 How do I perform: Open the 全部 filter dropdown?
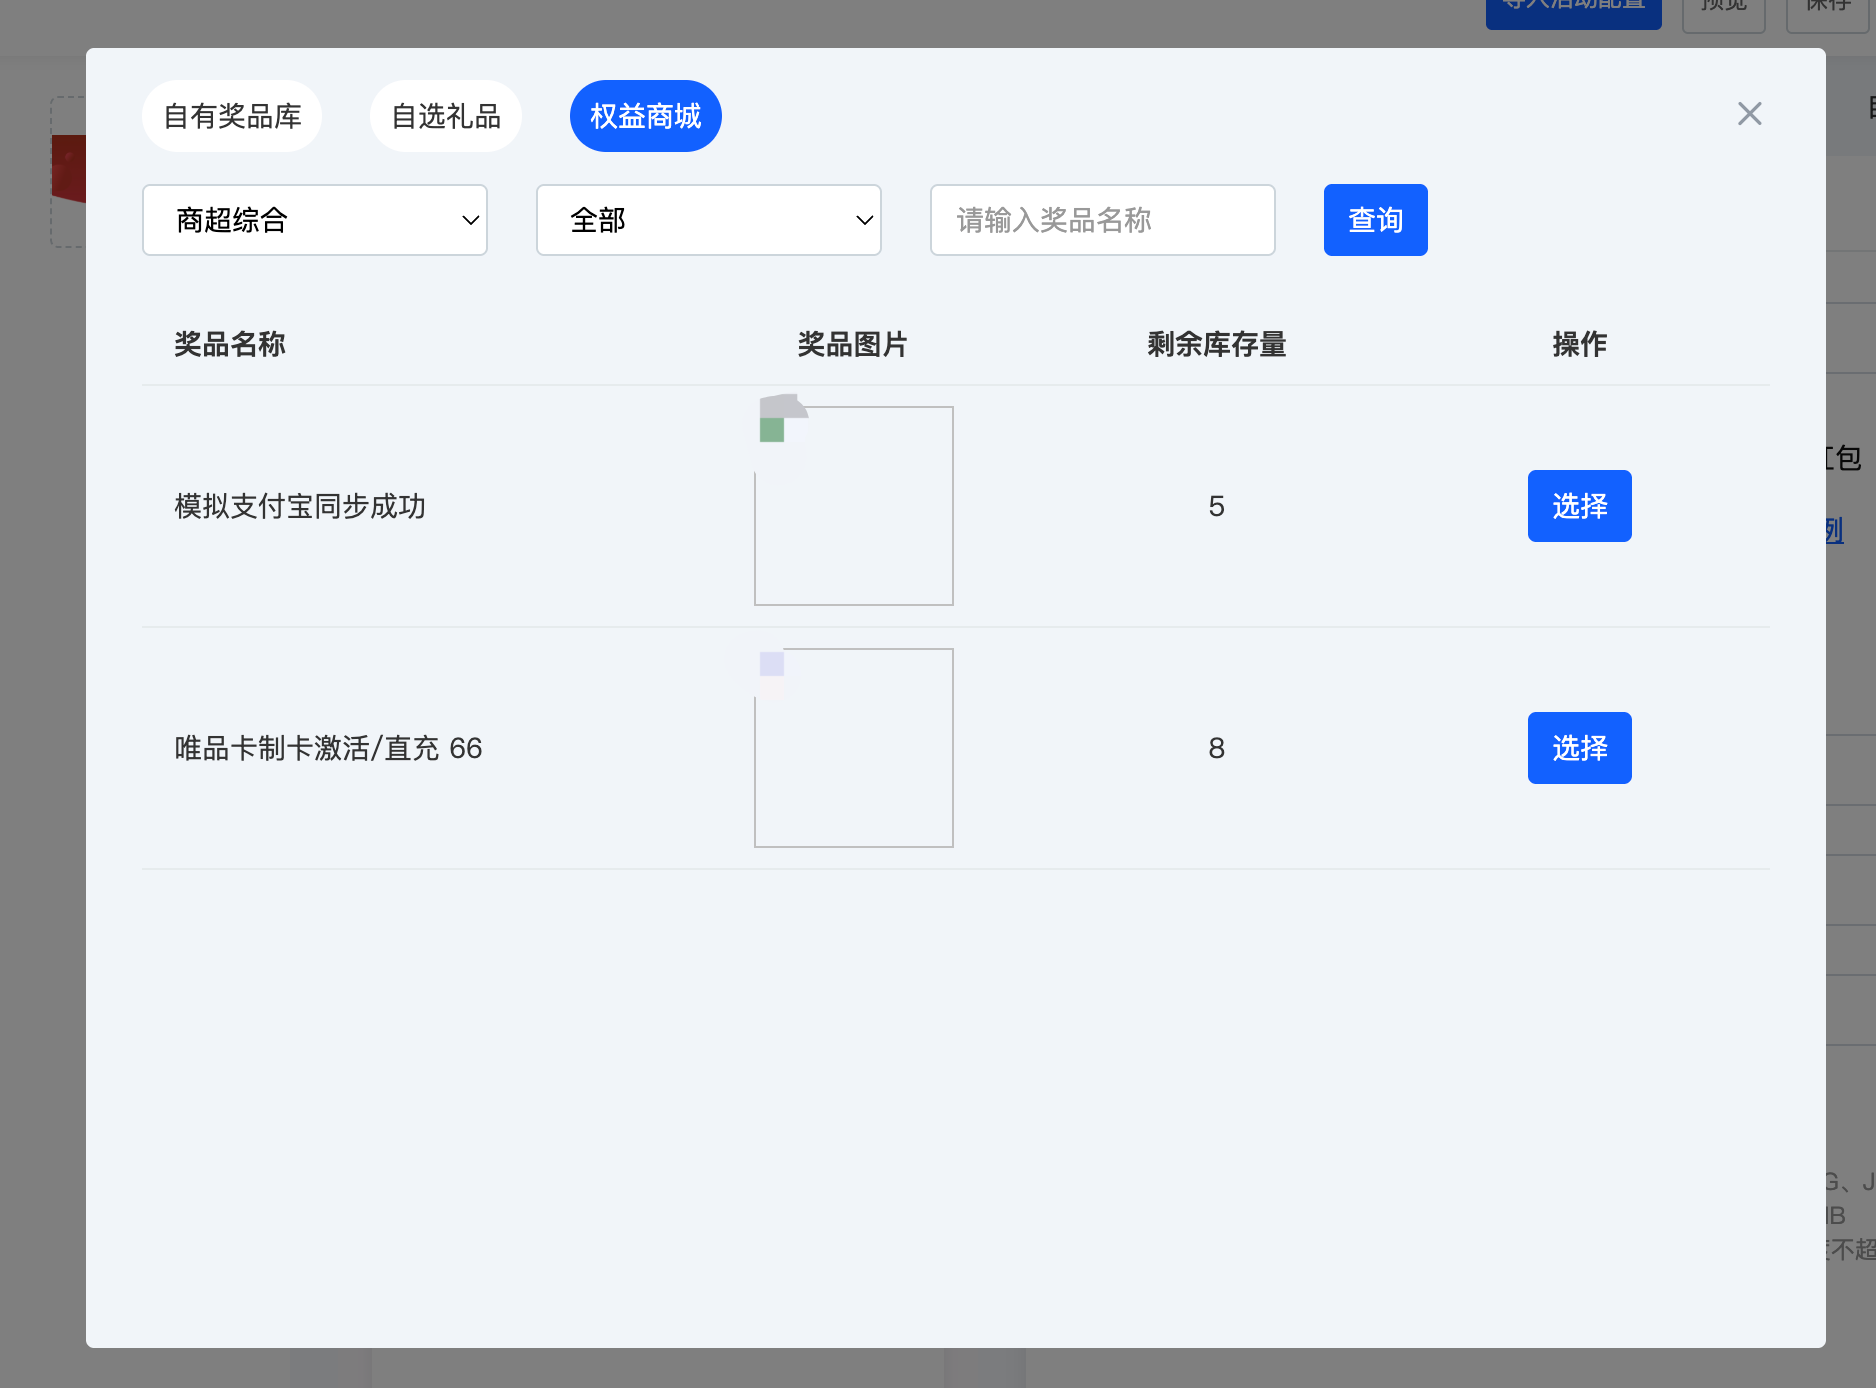(x=708, y=220)
